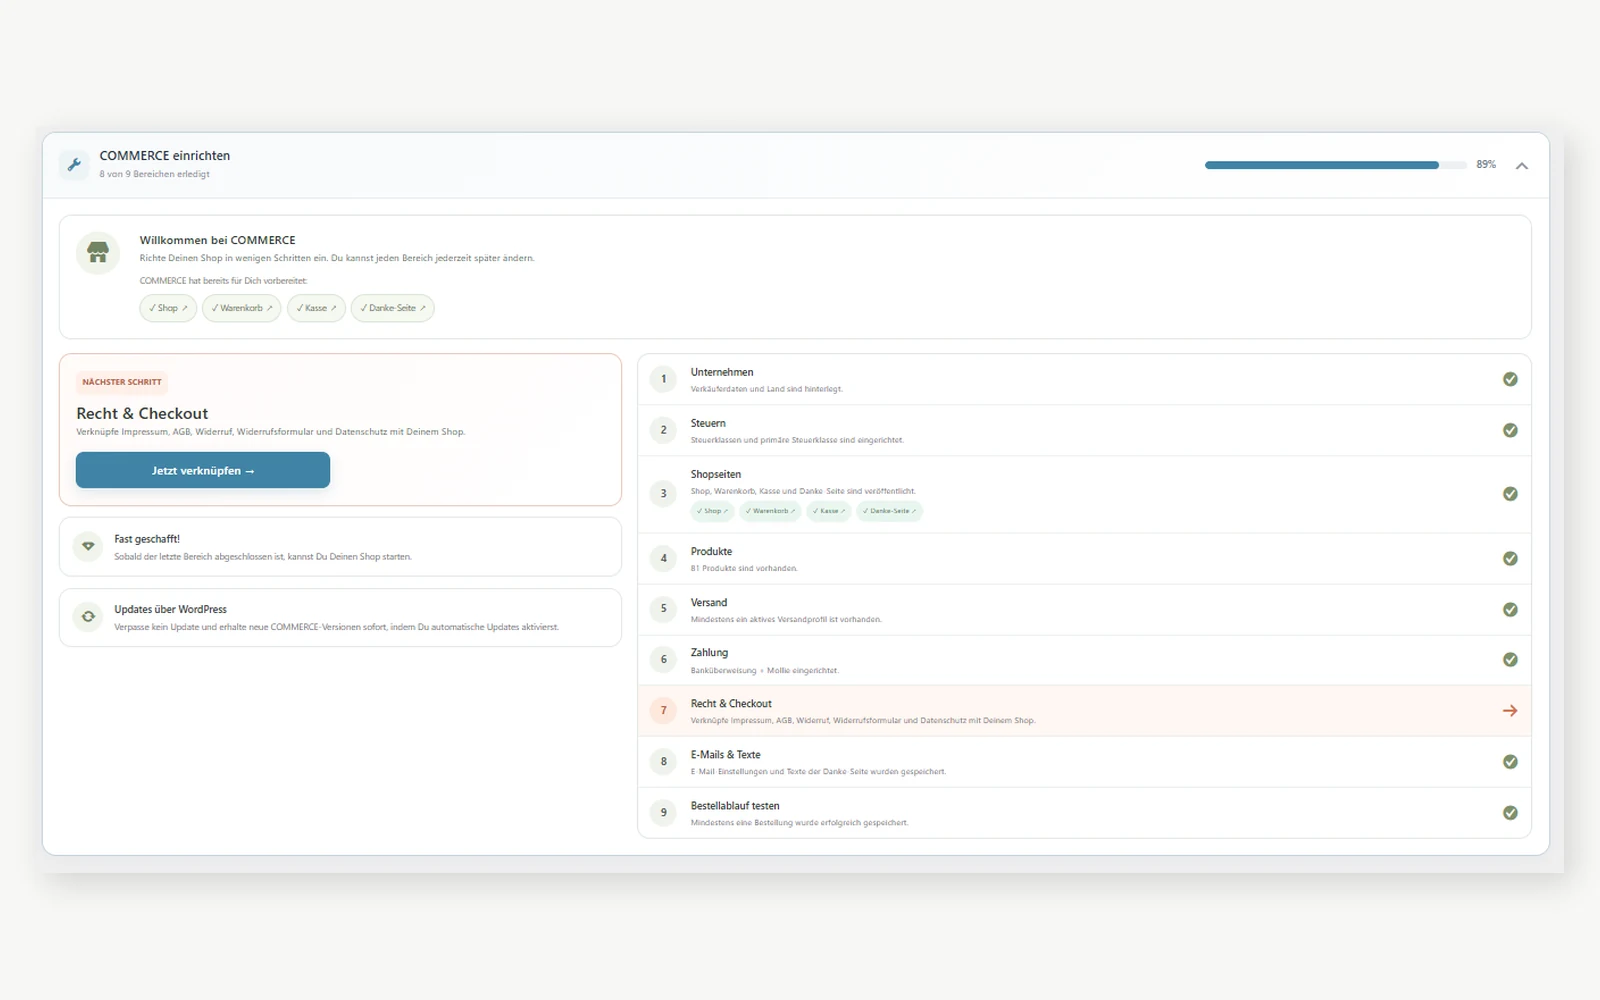Open the Shop page chip in welcome box

coord(168,308)
